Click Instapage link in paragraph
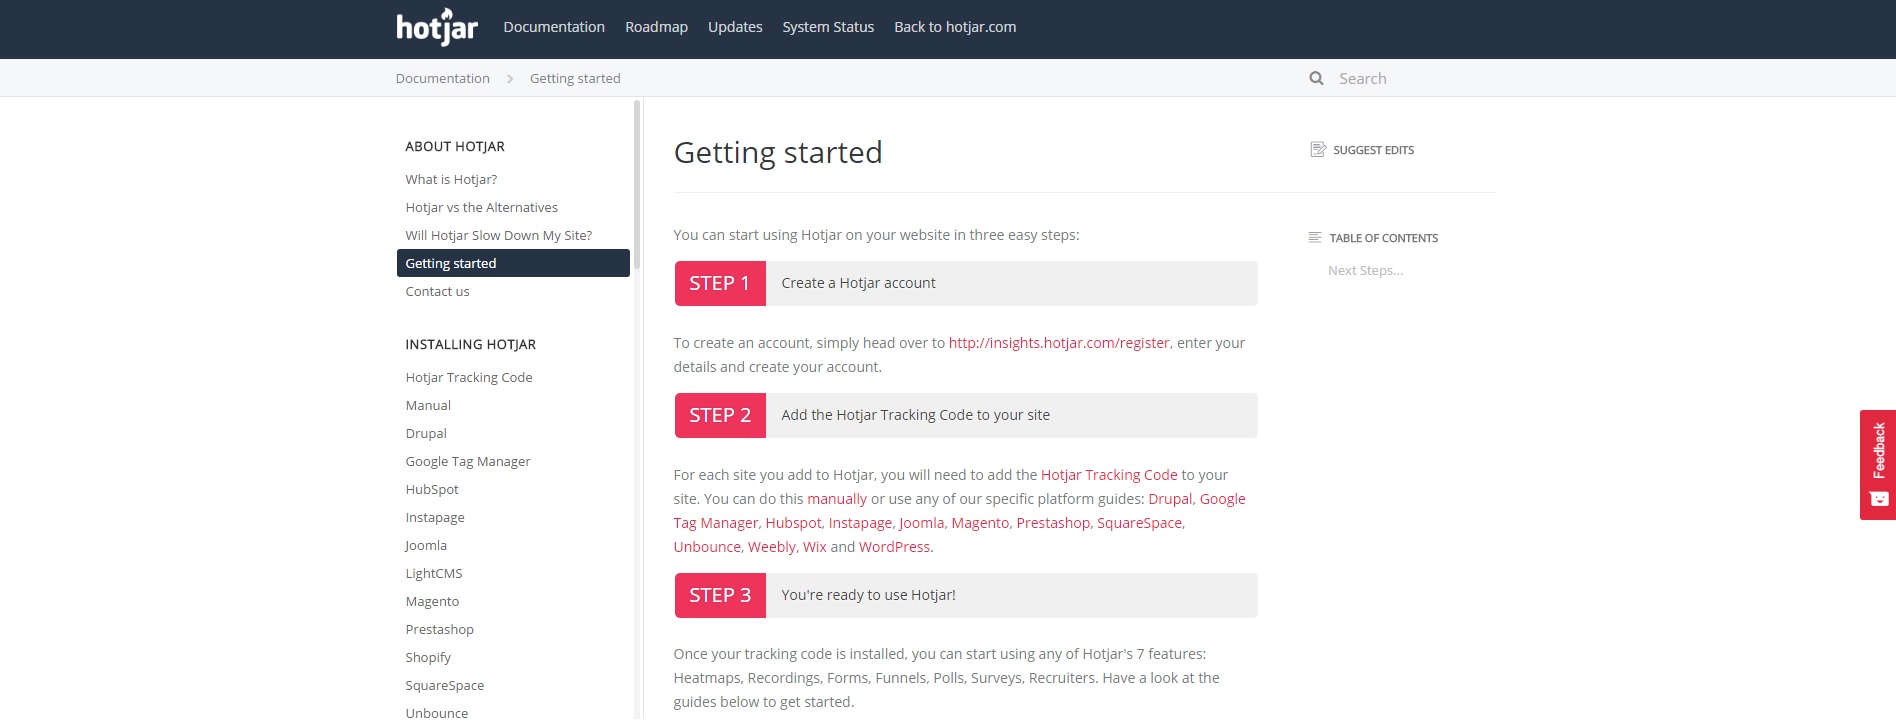 [860, 523]
